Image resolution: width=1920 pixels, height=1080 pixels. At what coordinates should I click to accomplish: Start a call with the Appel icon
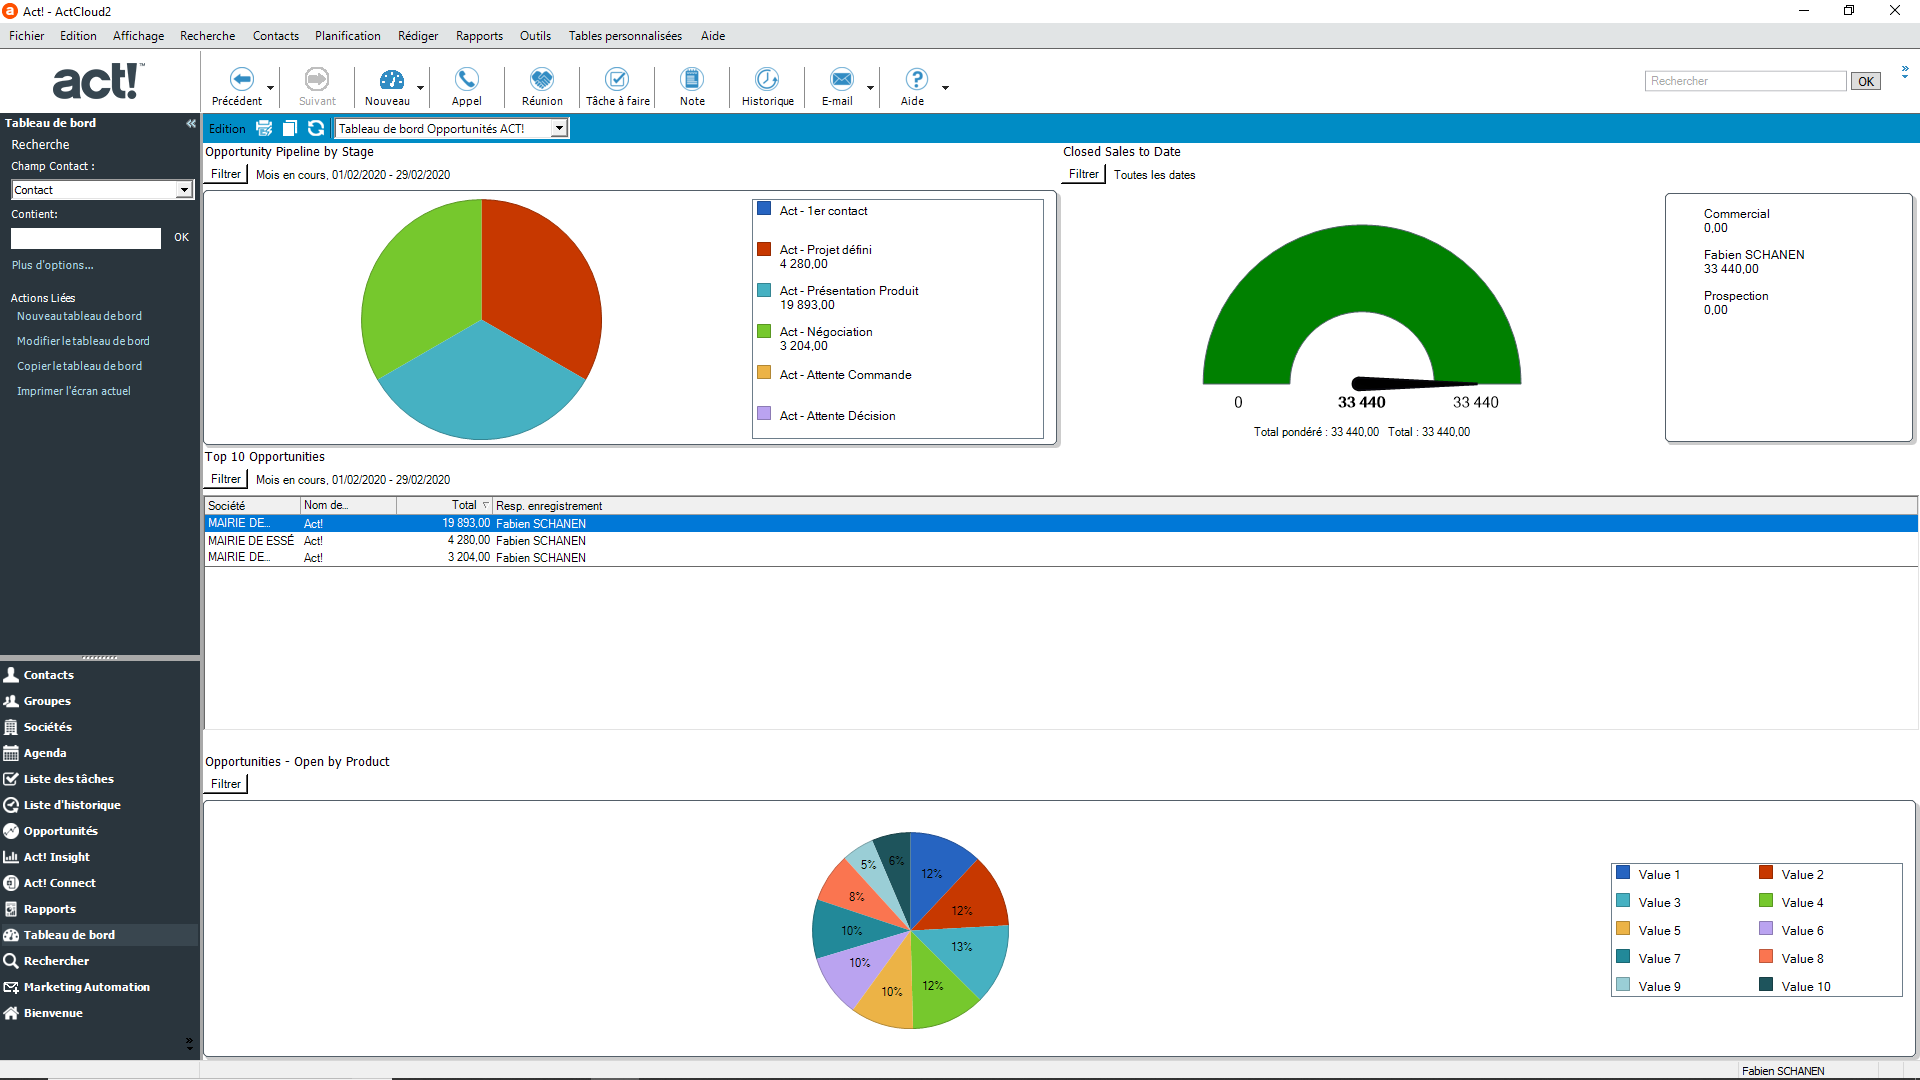467,79
